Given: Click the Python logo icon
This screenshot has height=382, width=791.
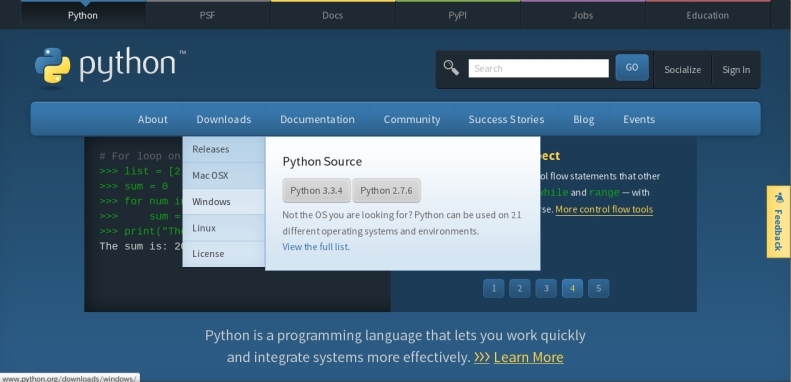Looking at the screenshot, I should tap(52, 66).
